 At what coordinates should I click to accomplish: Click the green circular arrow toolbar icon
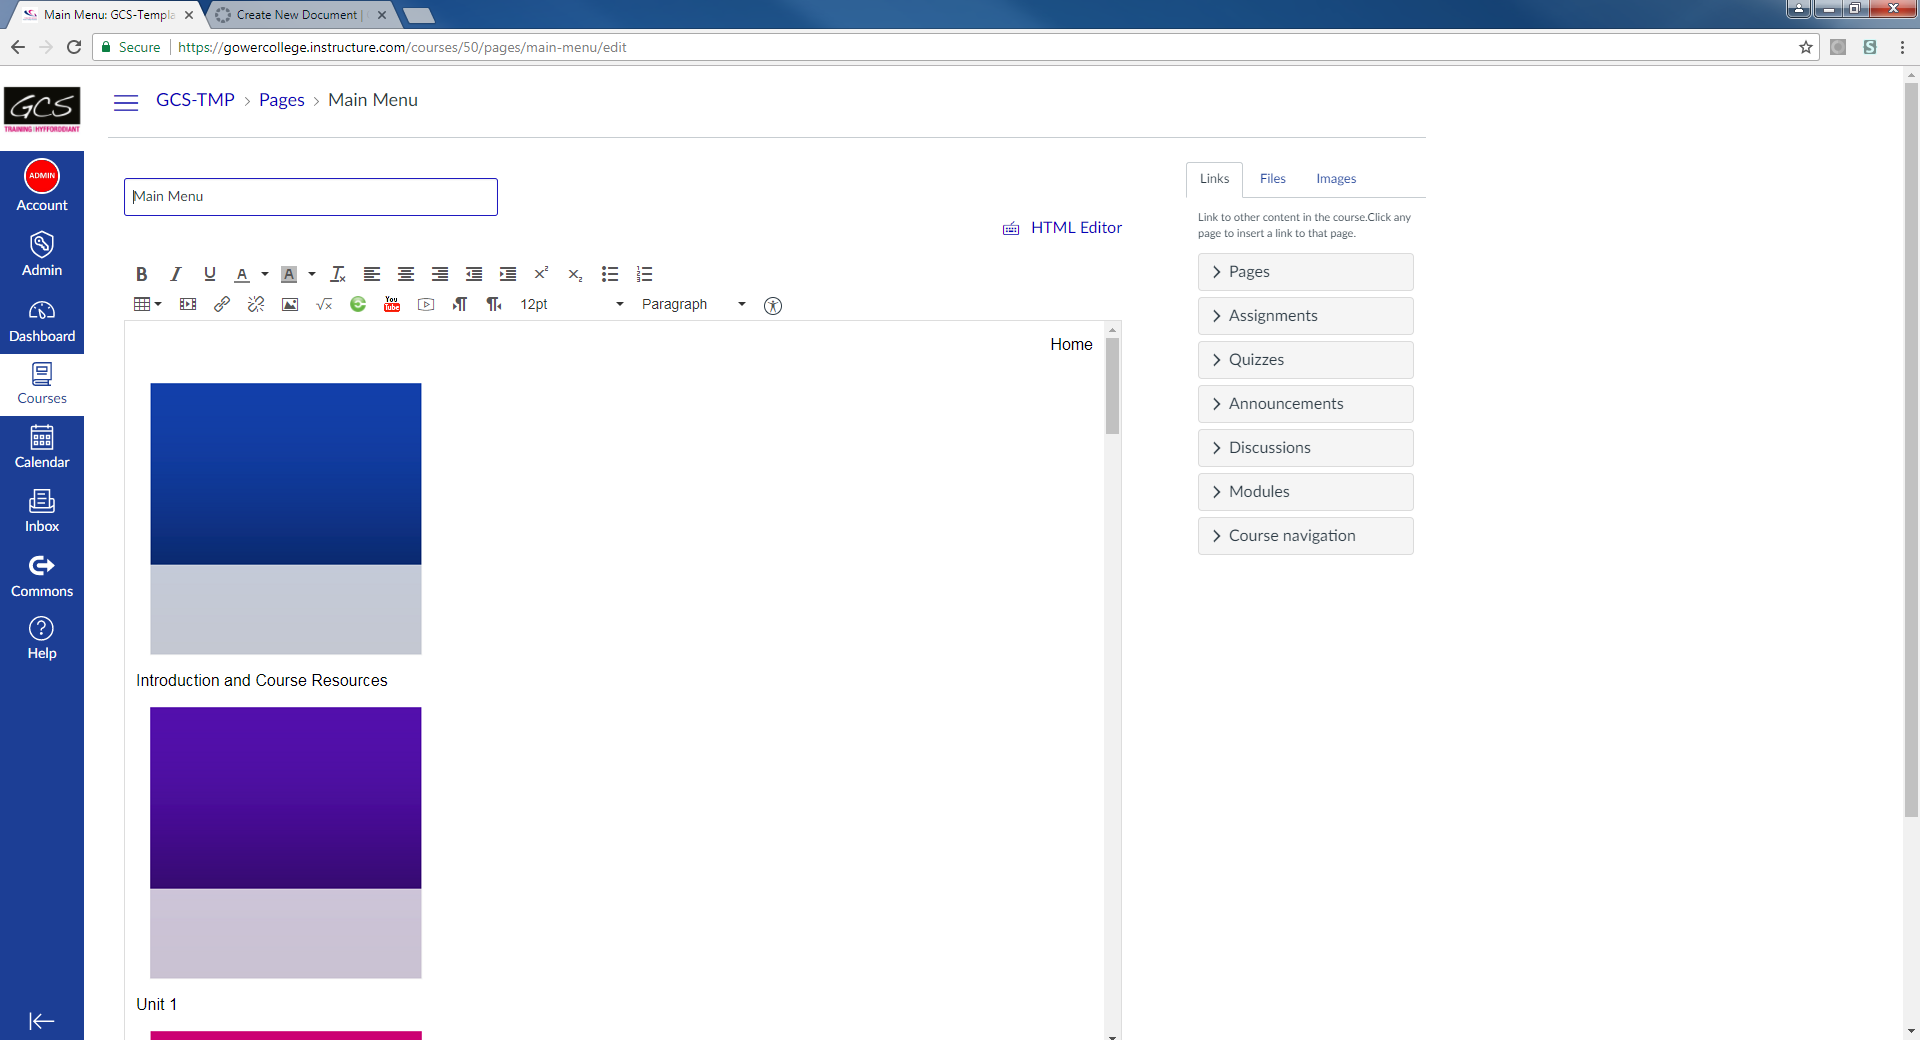click(x=358, y=304)
